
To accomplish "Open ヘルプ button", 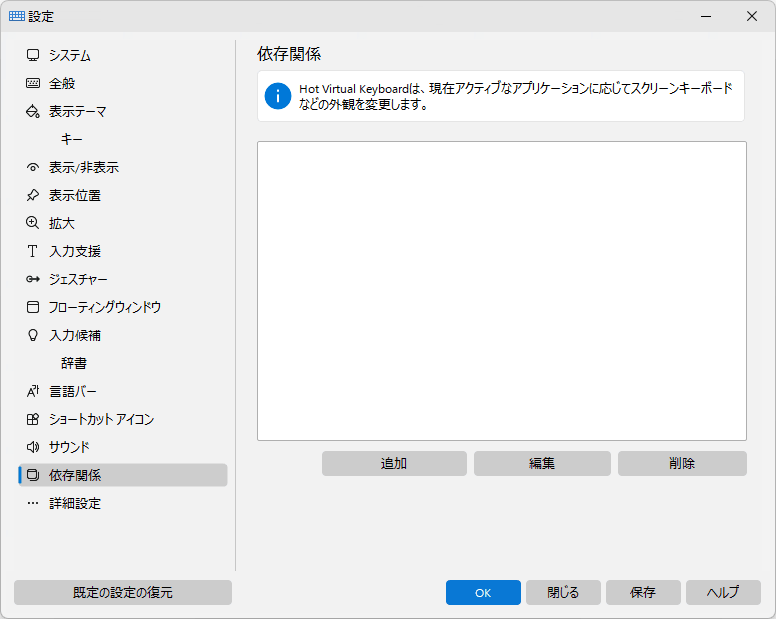I will tap(723, 592).
